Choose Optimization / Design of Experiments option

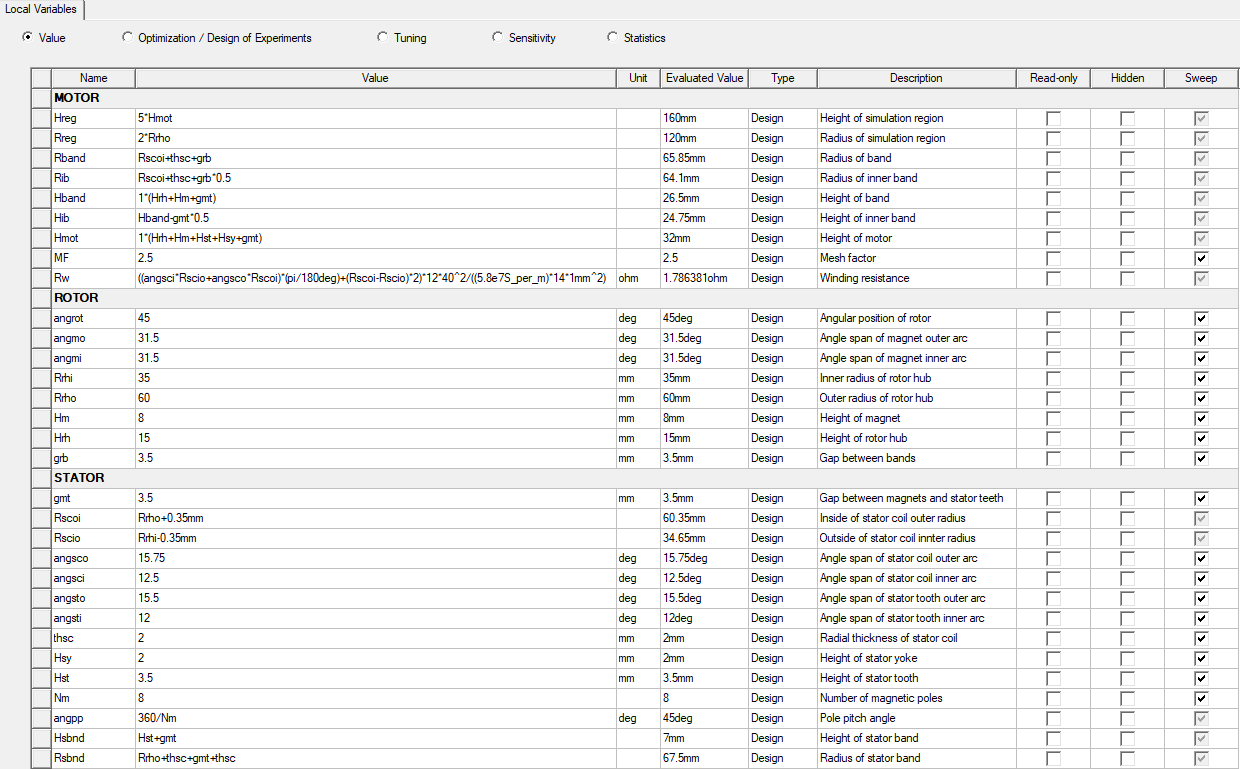click(127, 38)
